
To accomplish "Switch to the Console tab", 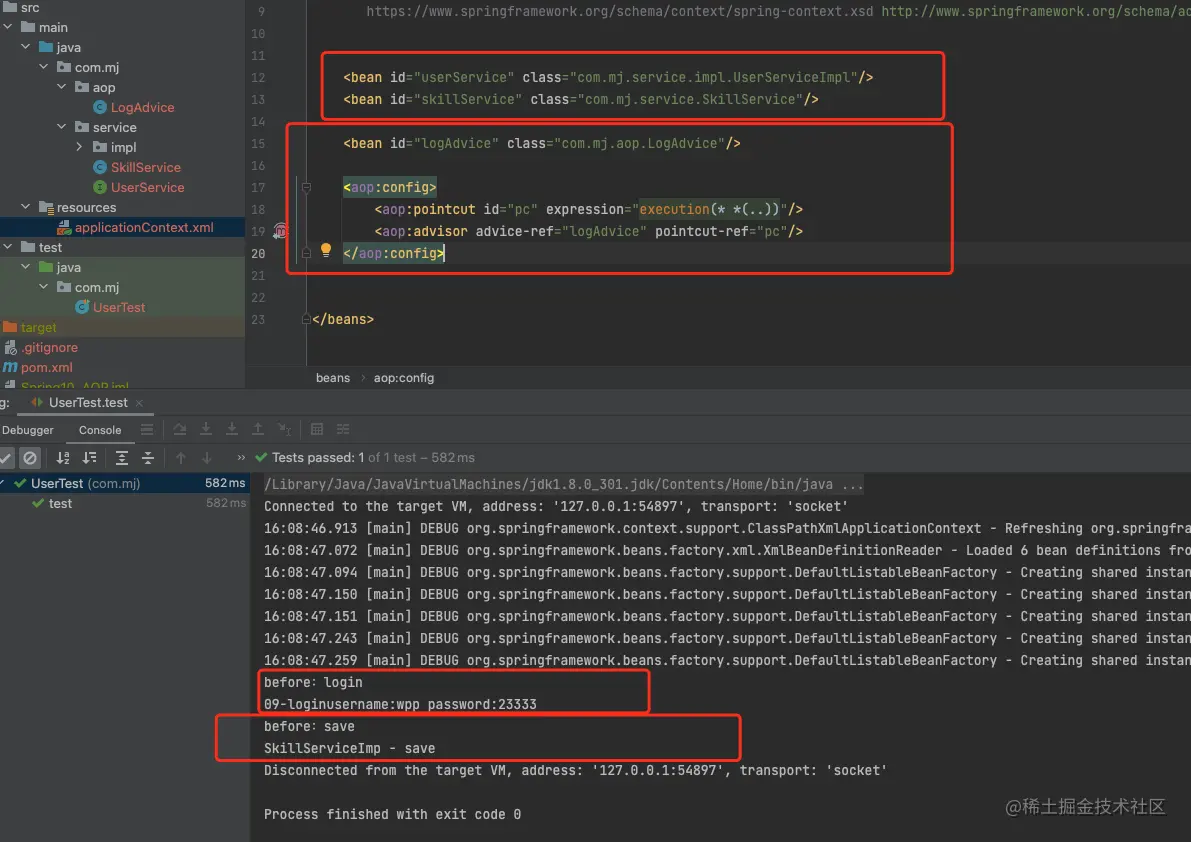I will [x=100, y=430].
